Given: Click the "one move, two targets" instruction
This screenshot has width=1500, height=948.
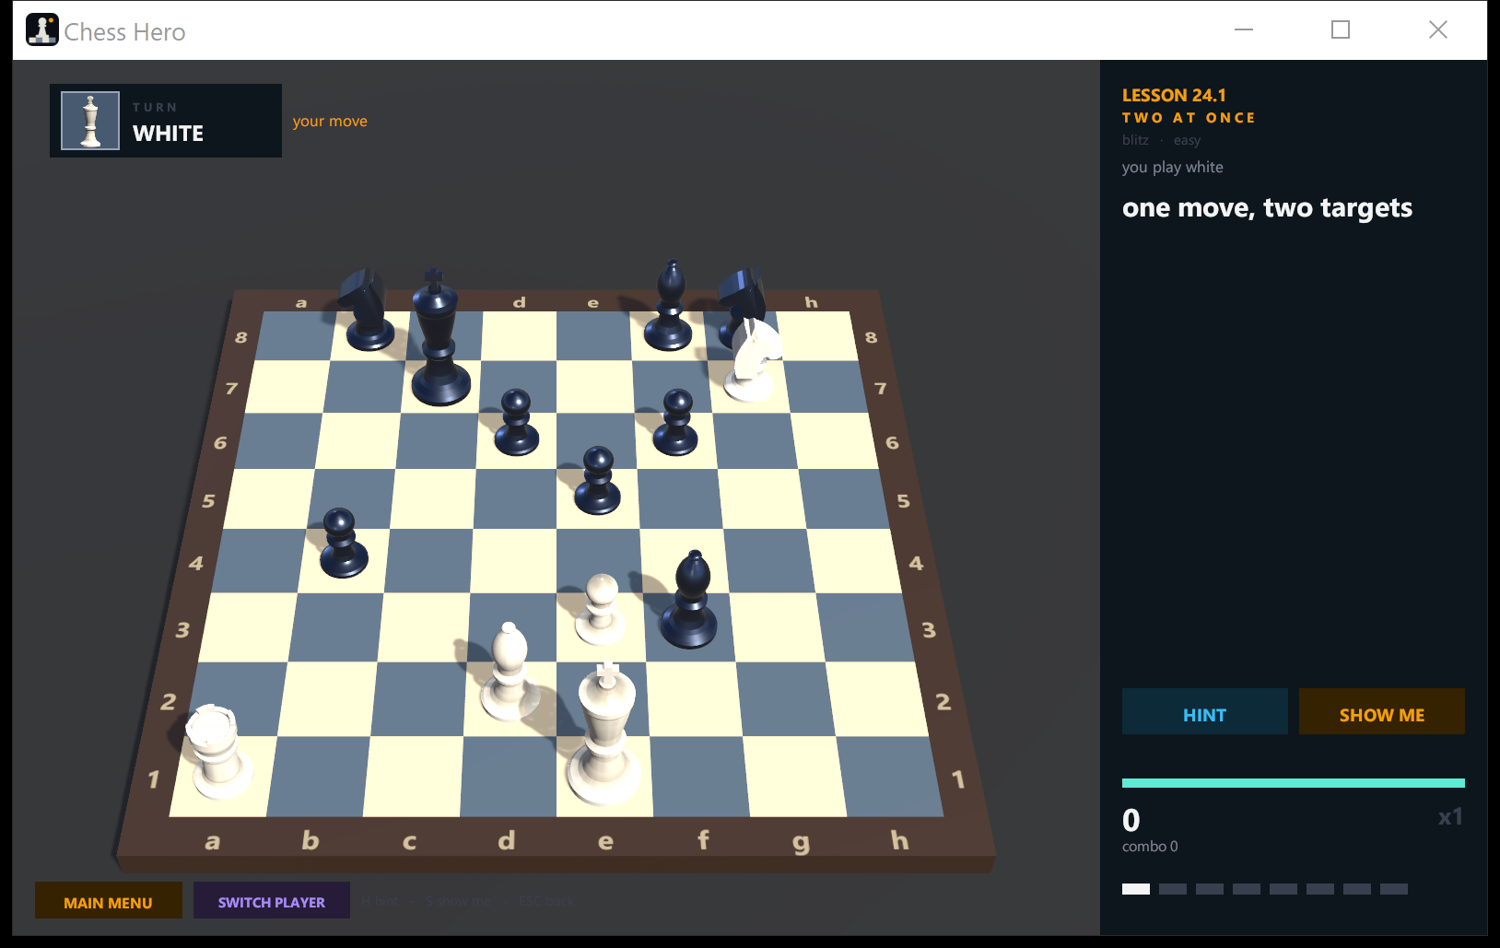Looking at the screenshot, I should [x=1267, y=207].
